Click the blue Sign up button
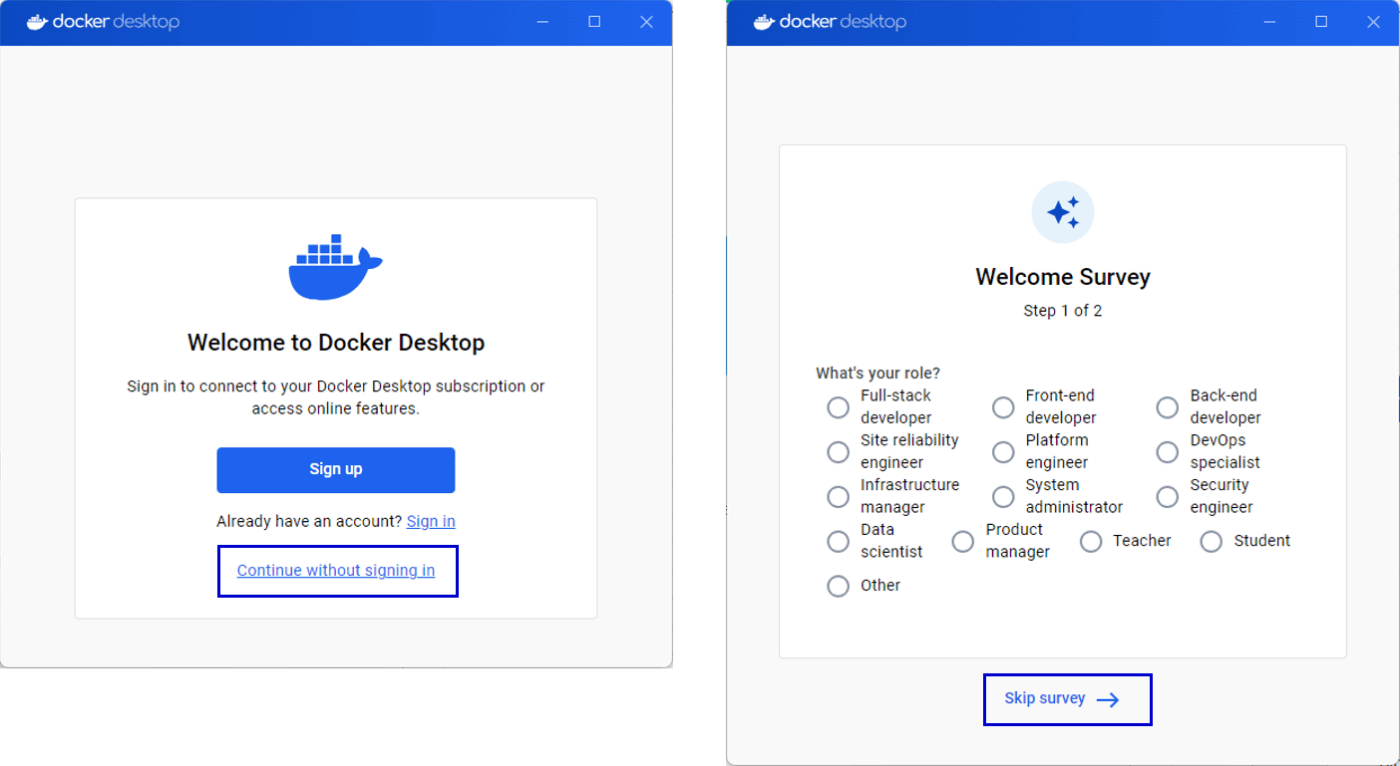This screenshot has width=1400, height=766. [336, 470]
